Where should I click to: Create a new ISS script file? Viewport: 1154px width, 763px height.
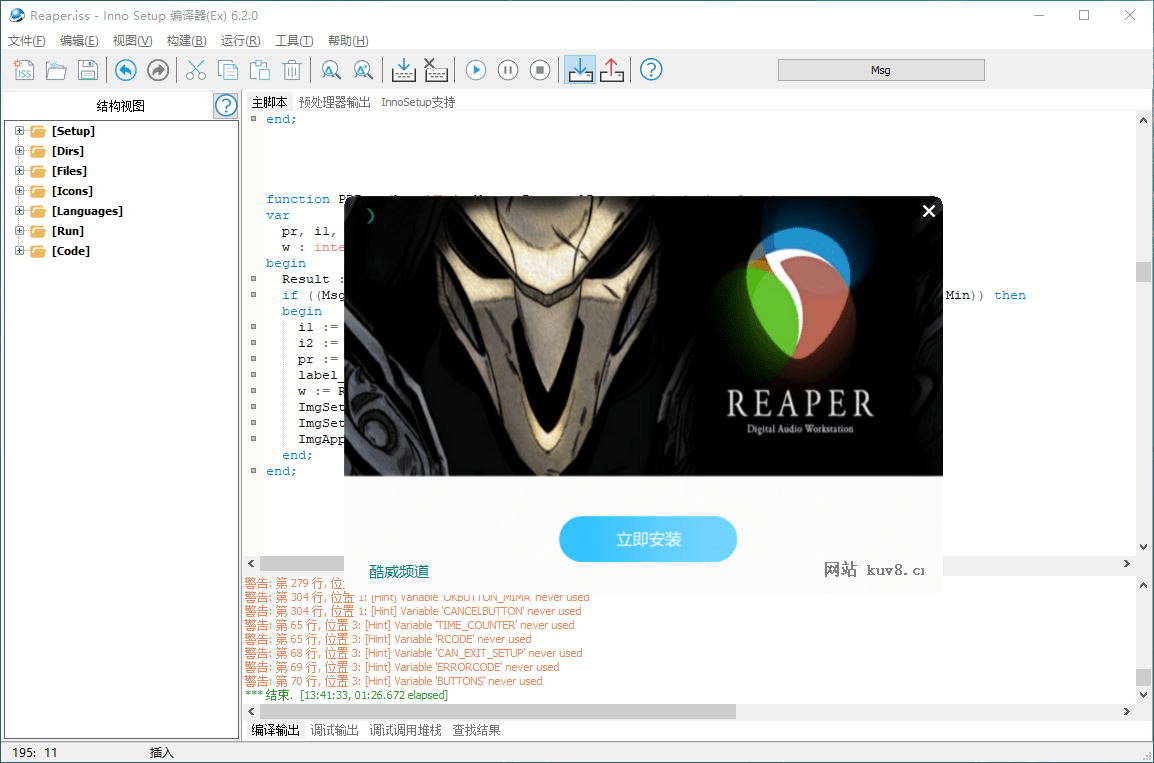[x=24, y=70]
